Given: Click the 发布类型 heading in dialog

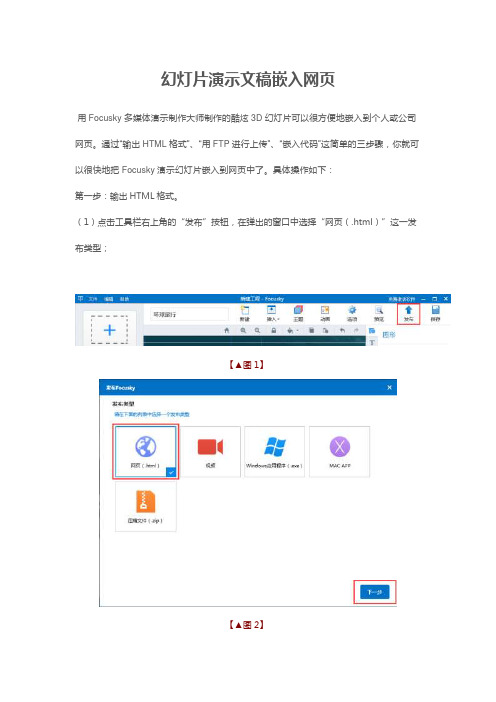Looking at the screenshot, I should 122,404.
